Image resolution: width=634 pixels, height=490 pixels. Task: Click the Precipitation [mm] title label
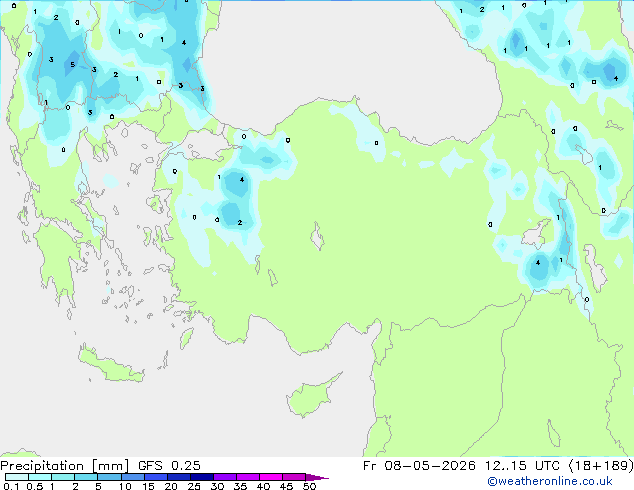coord(65,466)
